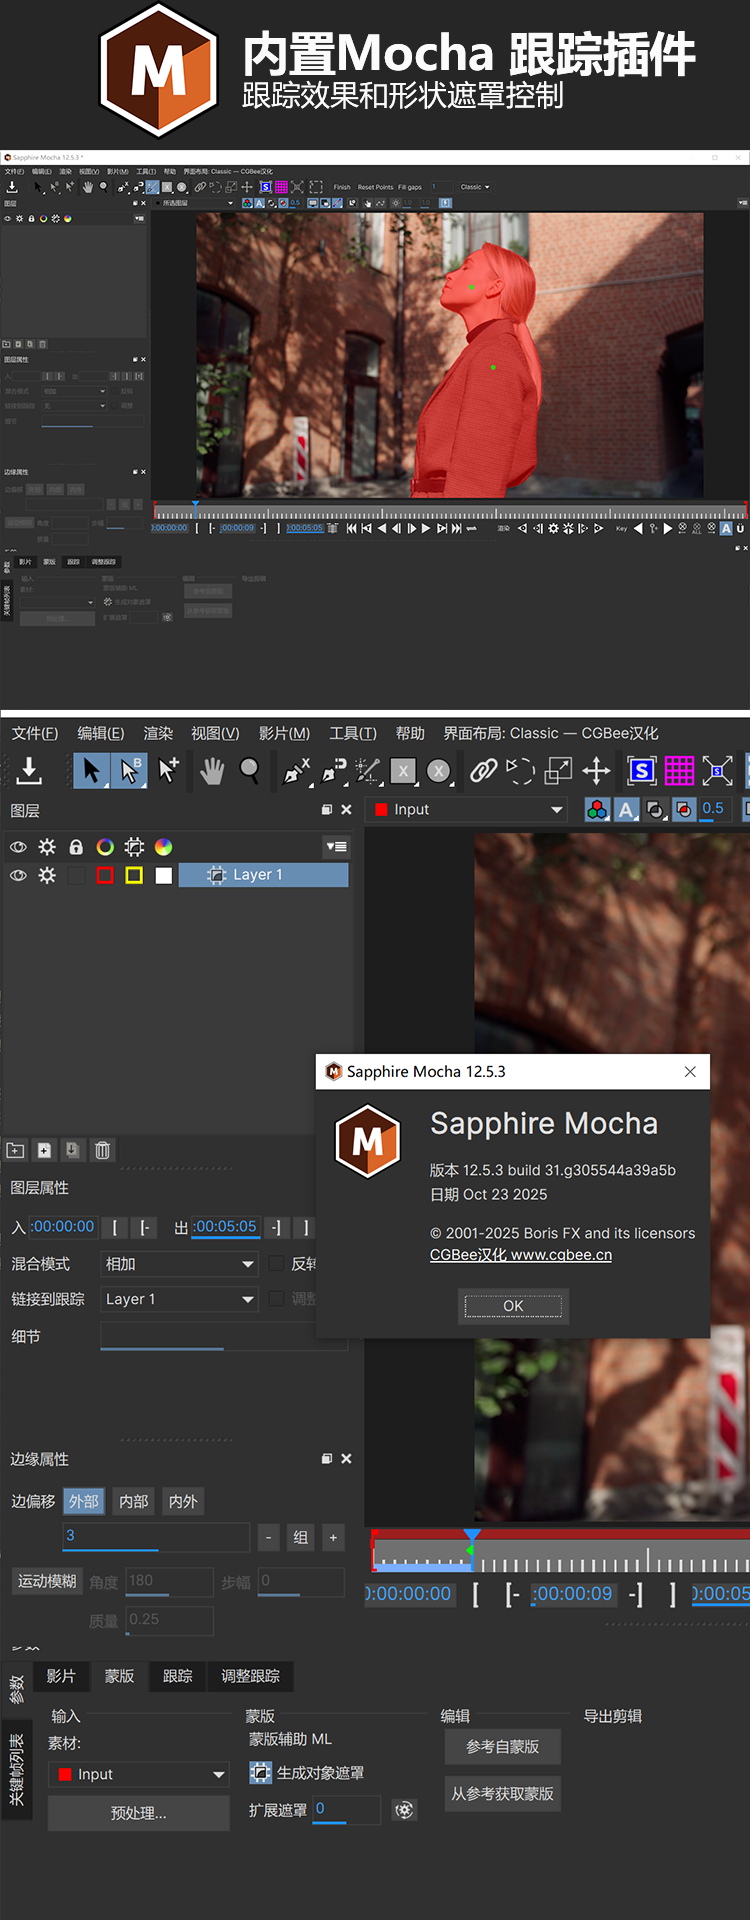750x1920 pixels.
Task: Tick the checkbox under 反转 beside Layer 1 dropdown
Action: [x=276, y=1298]
